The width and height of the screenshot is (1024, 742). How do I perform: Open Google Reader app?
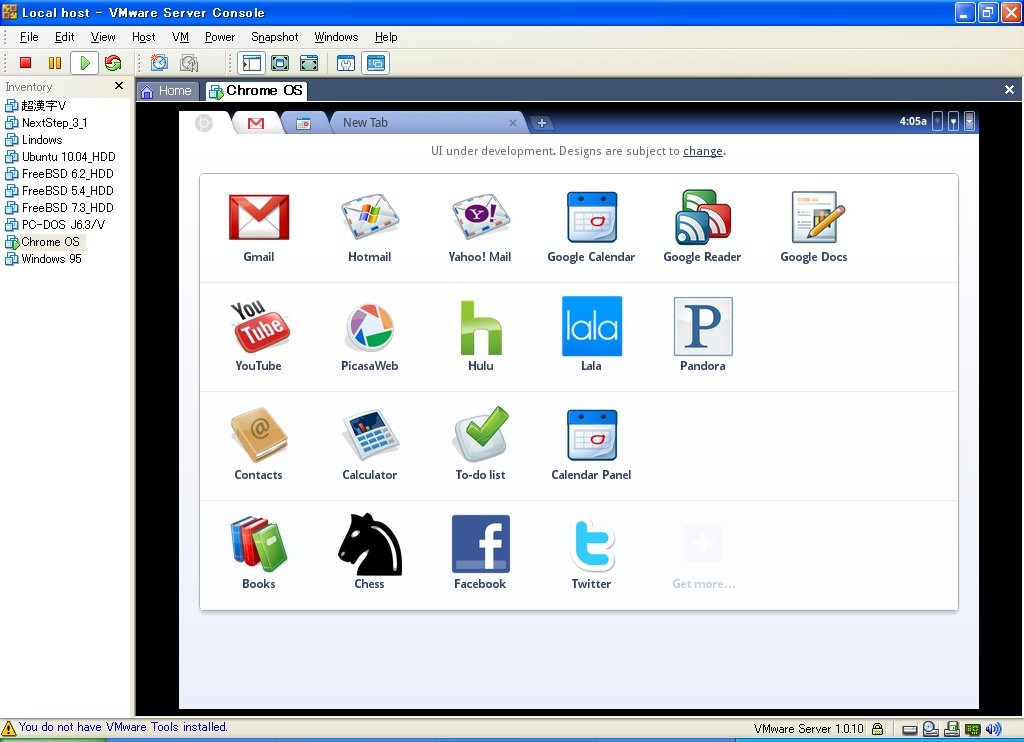(703, 217)
